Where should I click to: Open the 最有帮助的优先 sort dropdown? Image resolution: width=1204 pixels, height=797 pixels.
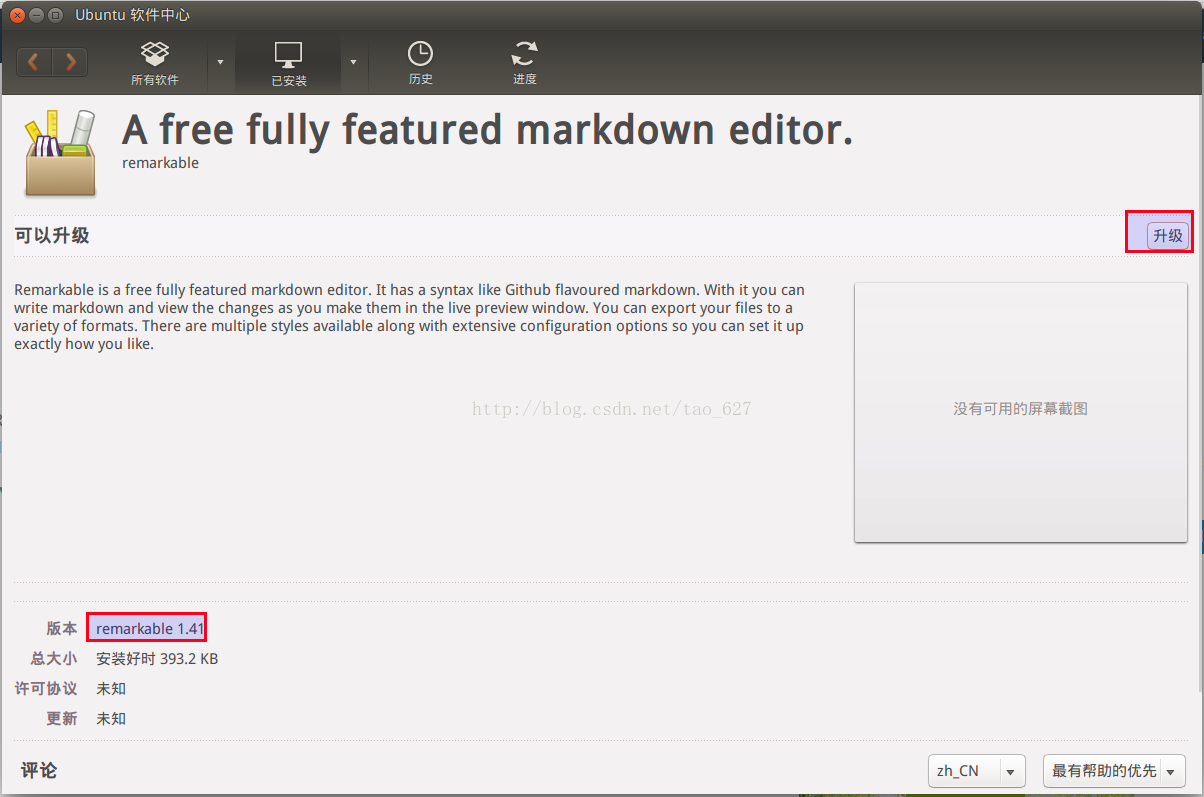coord(1114,771)
